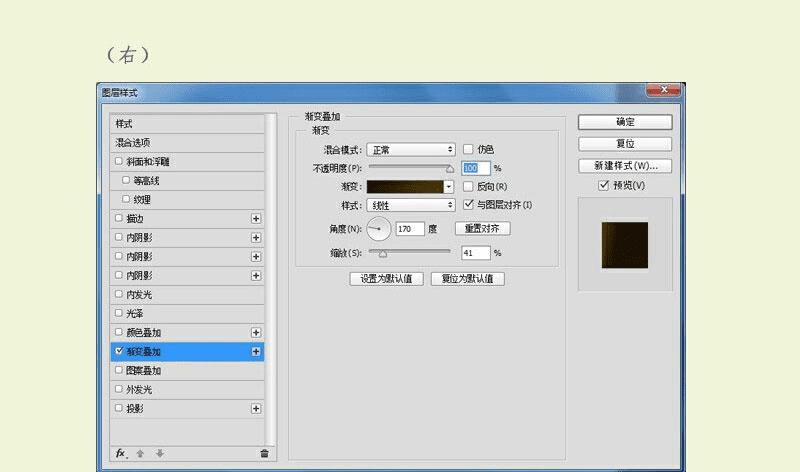Click the style preview thumbnail
The height and width of the screenshot is (472, 800).
point(624,245)
